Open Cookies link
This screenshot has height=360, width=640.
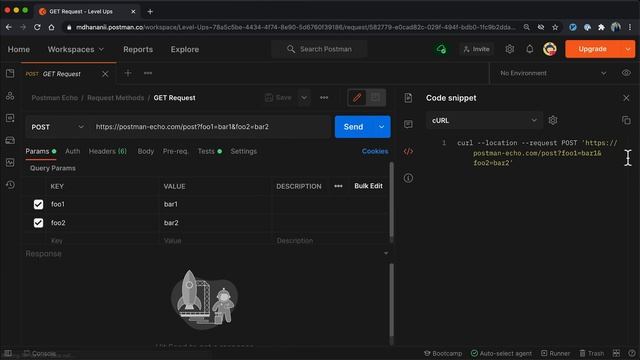375,151
